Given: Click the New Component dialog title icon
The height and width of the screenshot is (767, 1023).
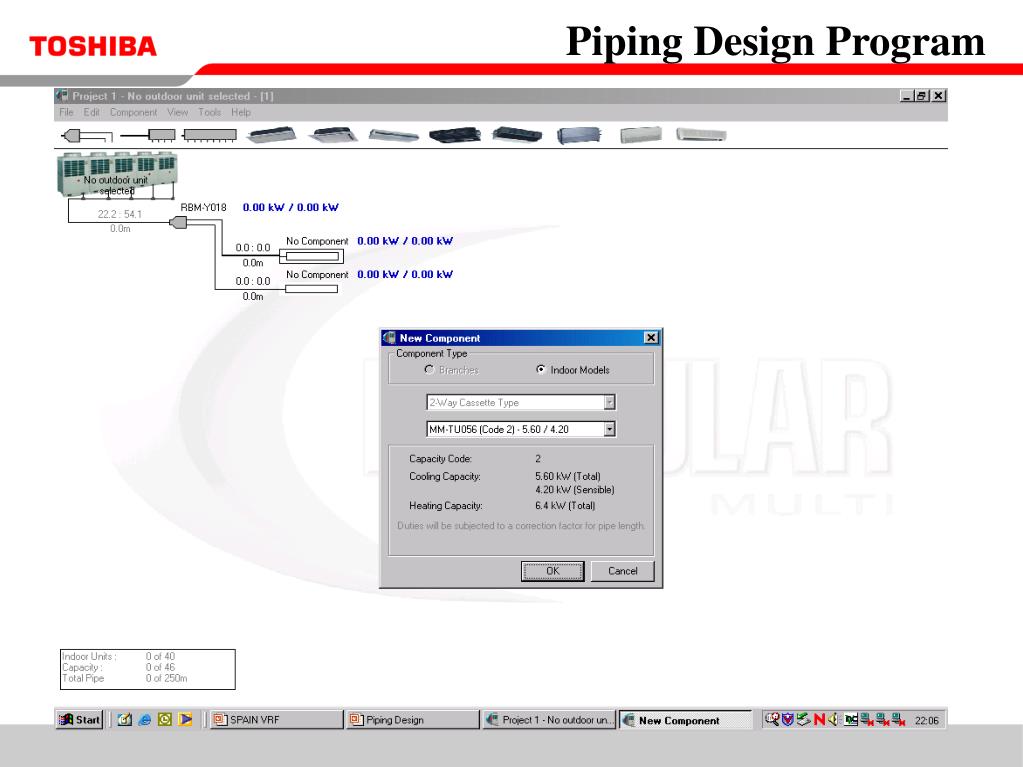Looking at the screenshot, I should tap(389, 338).
